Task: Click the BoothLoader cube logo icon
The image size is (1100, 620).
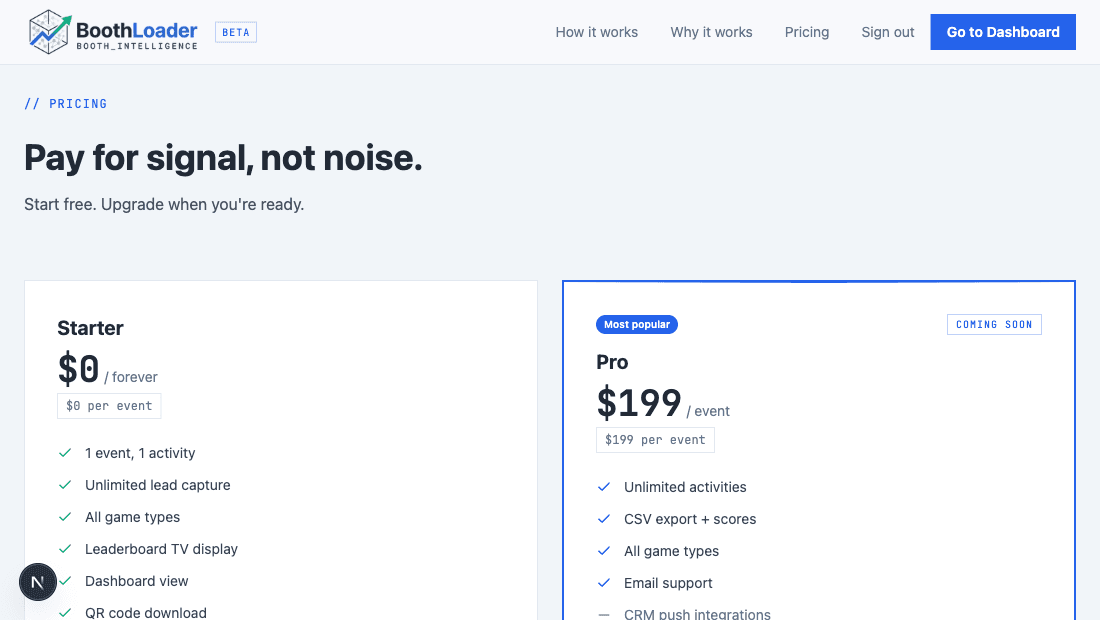Action: [50, 32]
